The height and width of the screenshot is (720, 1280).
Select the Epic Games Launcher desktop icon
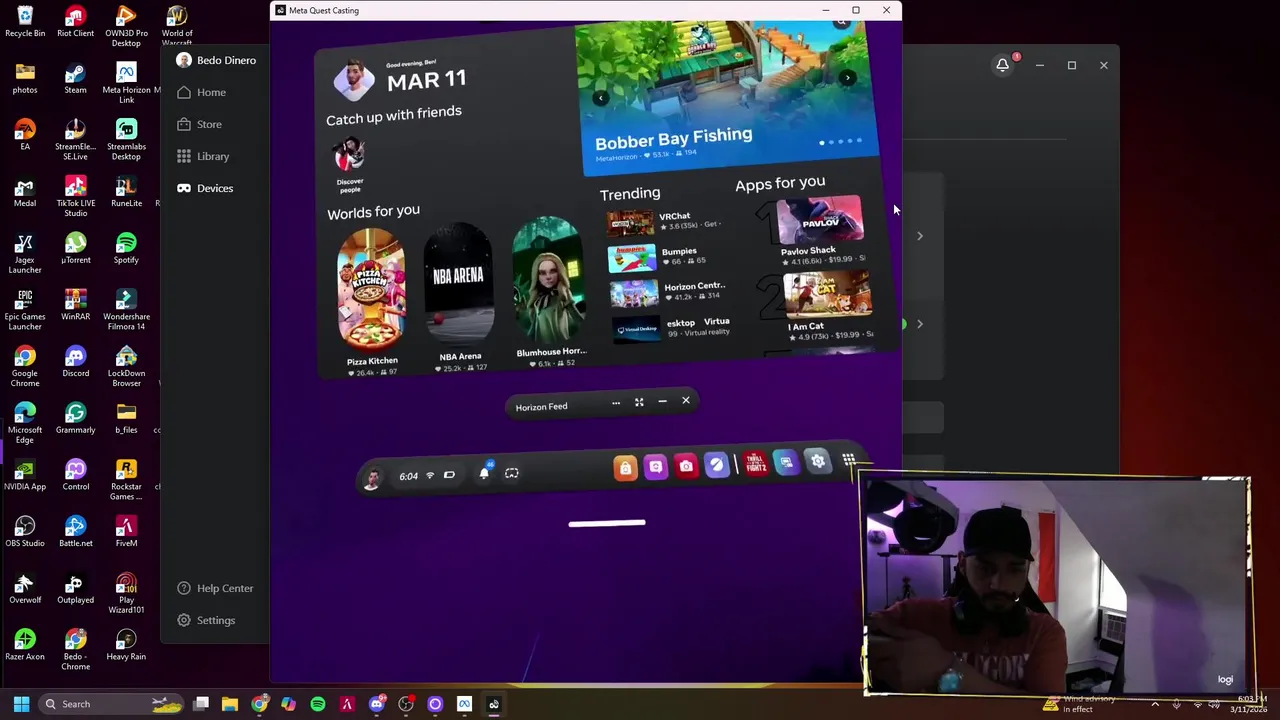coord(25,310)
